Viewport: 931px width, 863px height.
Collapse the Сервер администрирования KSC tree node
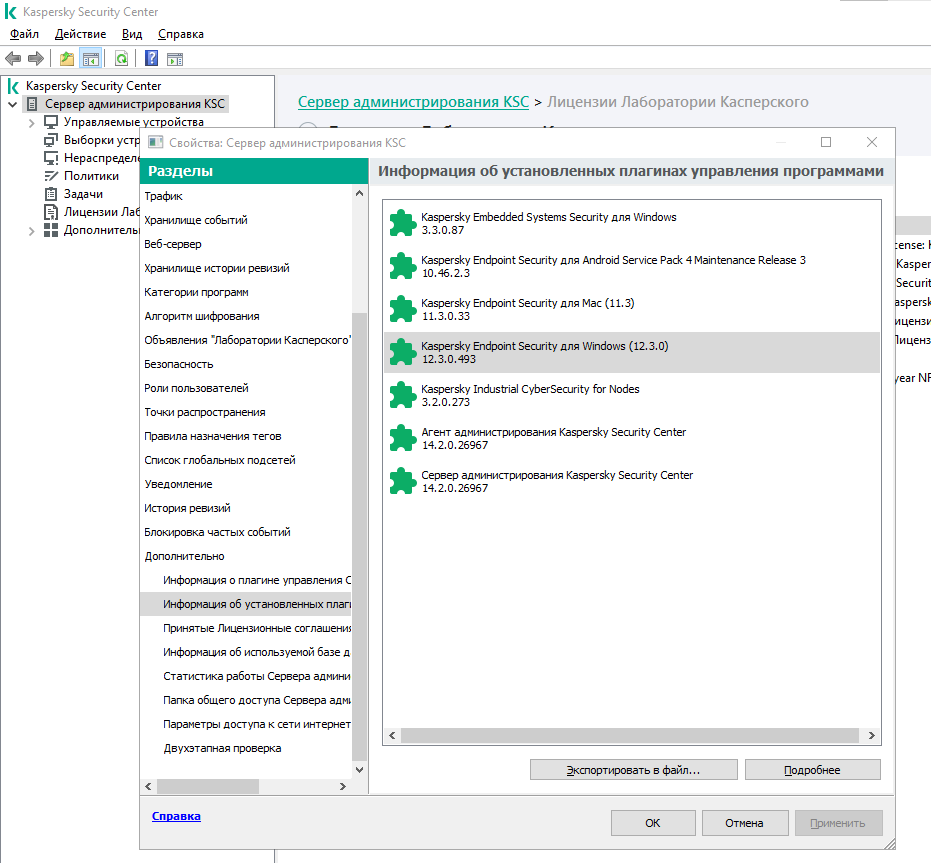pos(12,105)
